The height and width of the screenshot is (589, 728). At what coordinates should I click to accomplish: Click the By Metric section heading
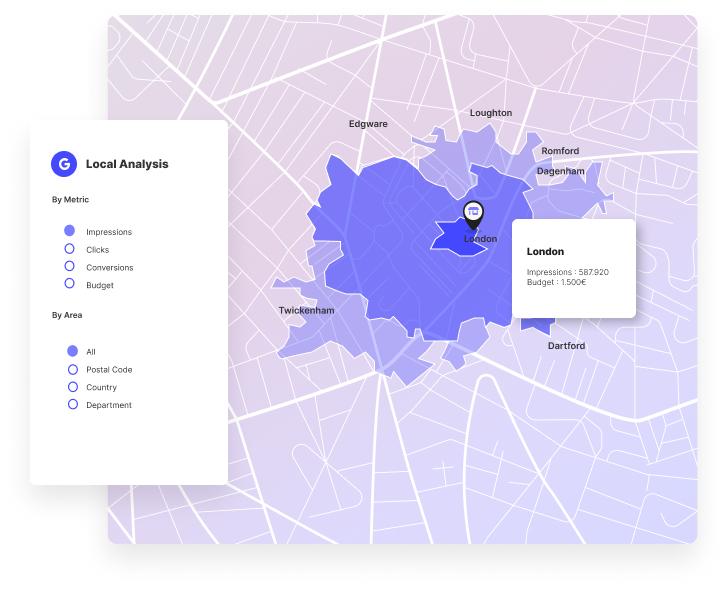tap(70, 200)
